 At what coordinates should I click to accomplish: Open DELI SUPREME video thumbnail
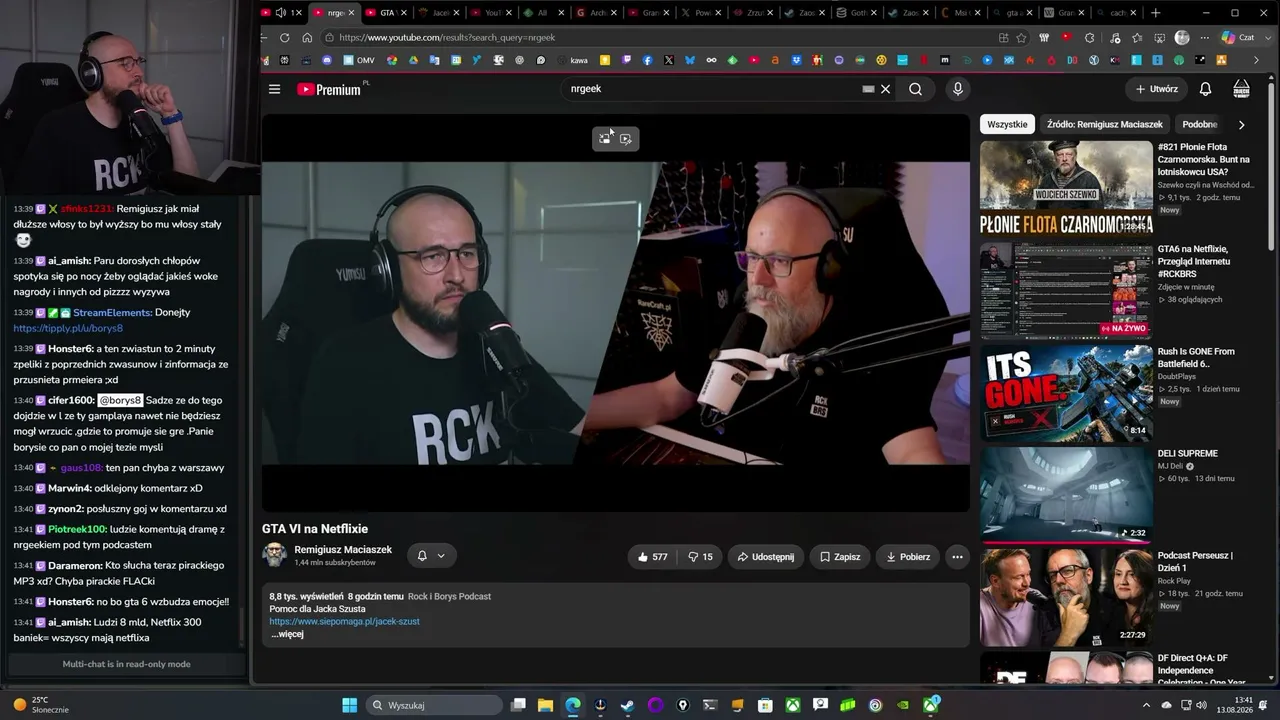(1066, 494)
